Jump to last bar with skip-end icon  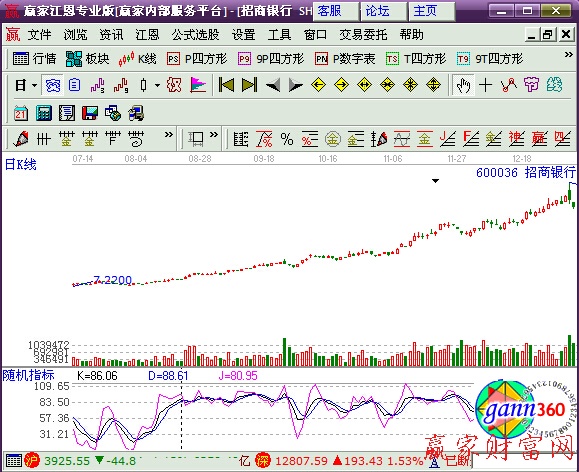coord(249,85)
